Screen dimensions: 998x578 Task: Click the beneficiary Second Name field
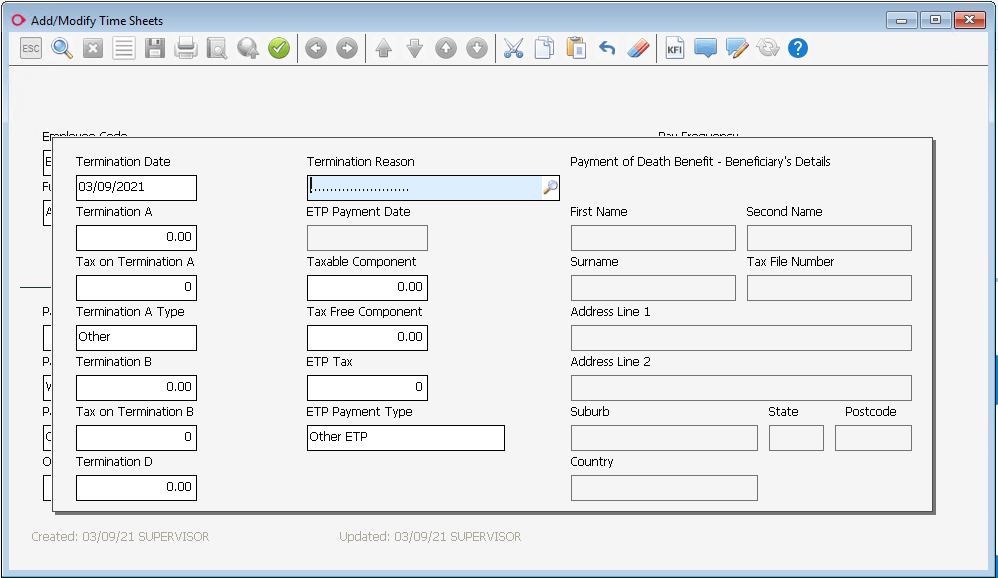click(829, 238)
